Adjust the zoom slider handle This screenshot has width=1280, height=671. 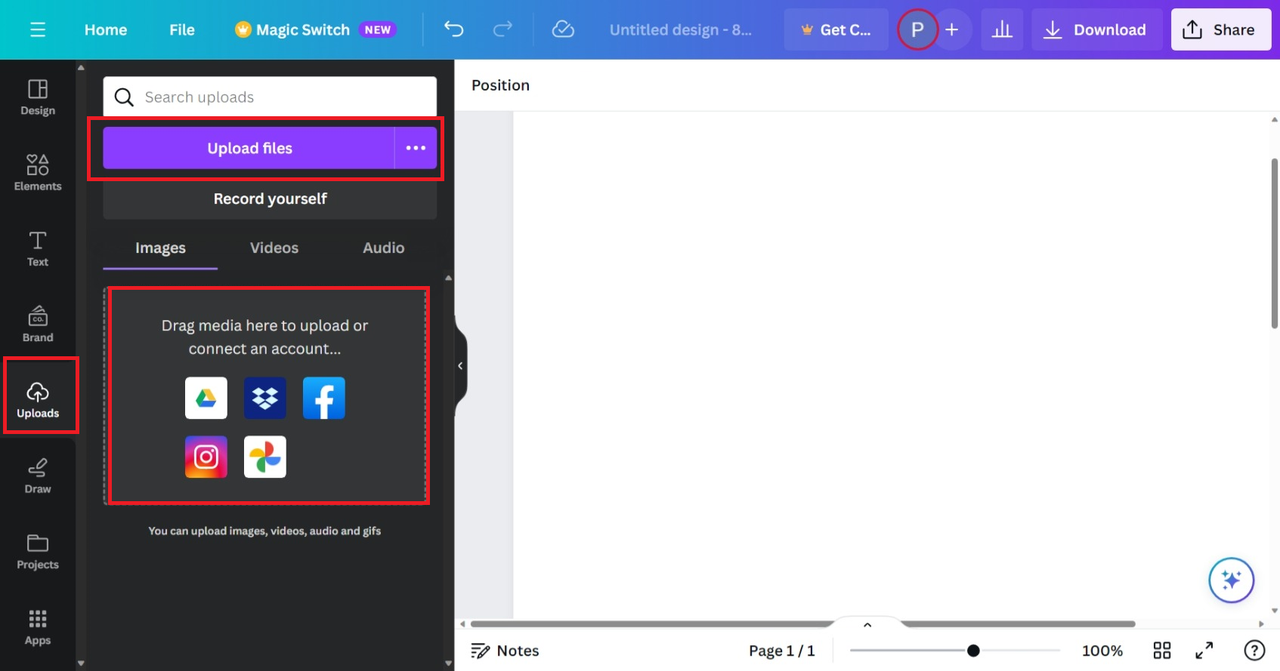[973, 651]
